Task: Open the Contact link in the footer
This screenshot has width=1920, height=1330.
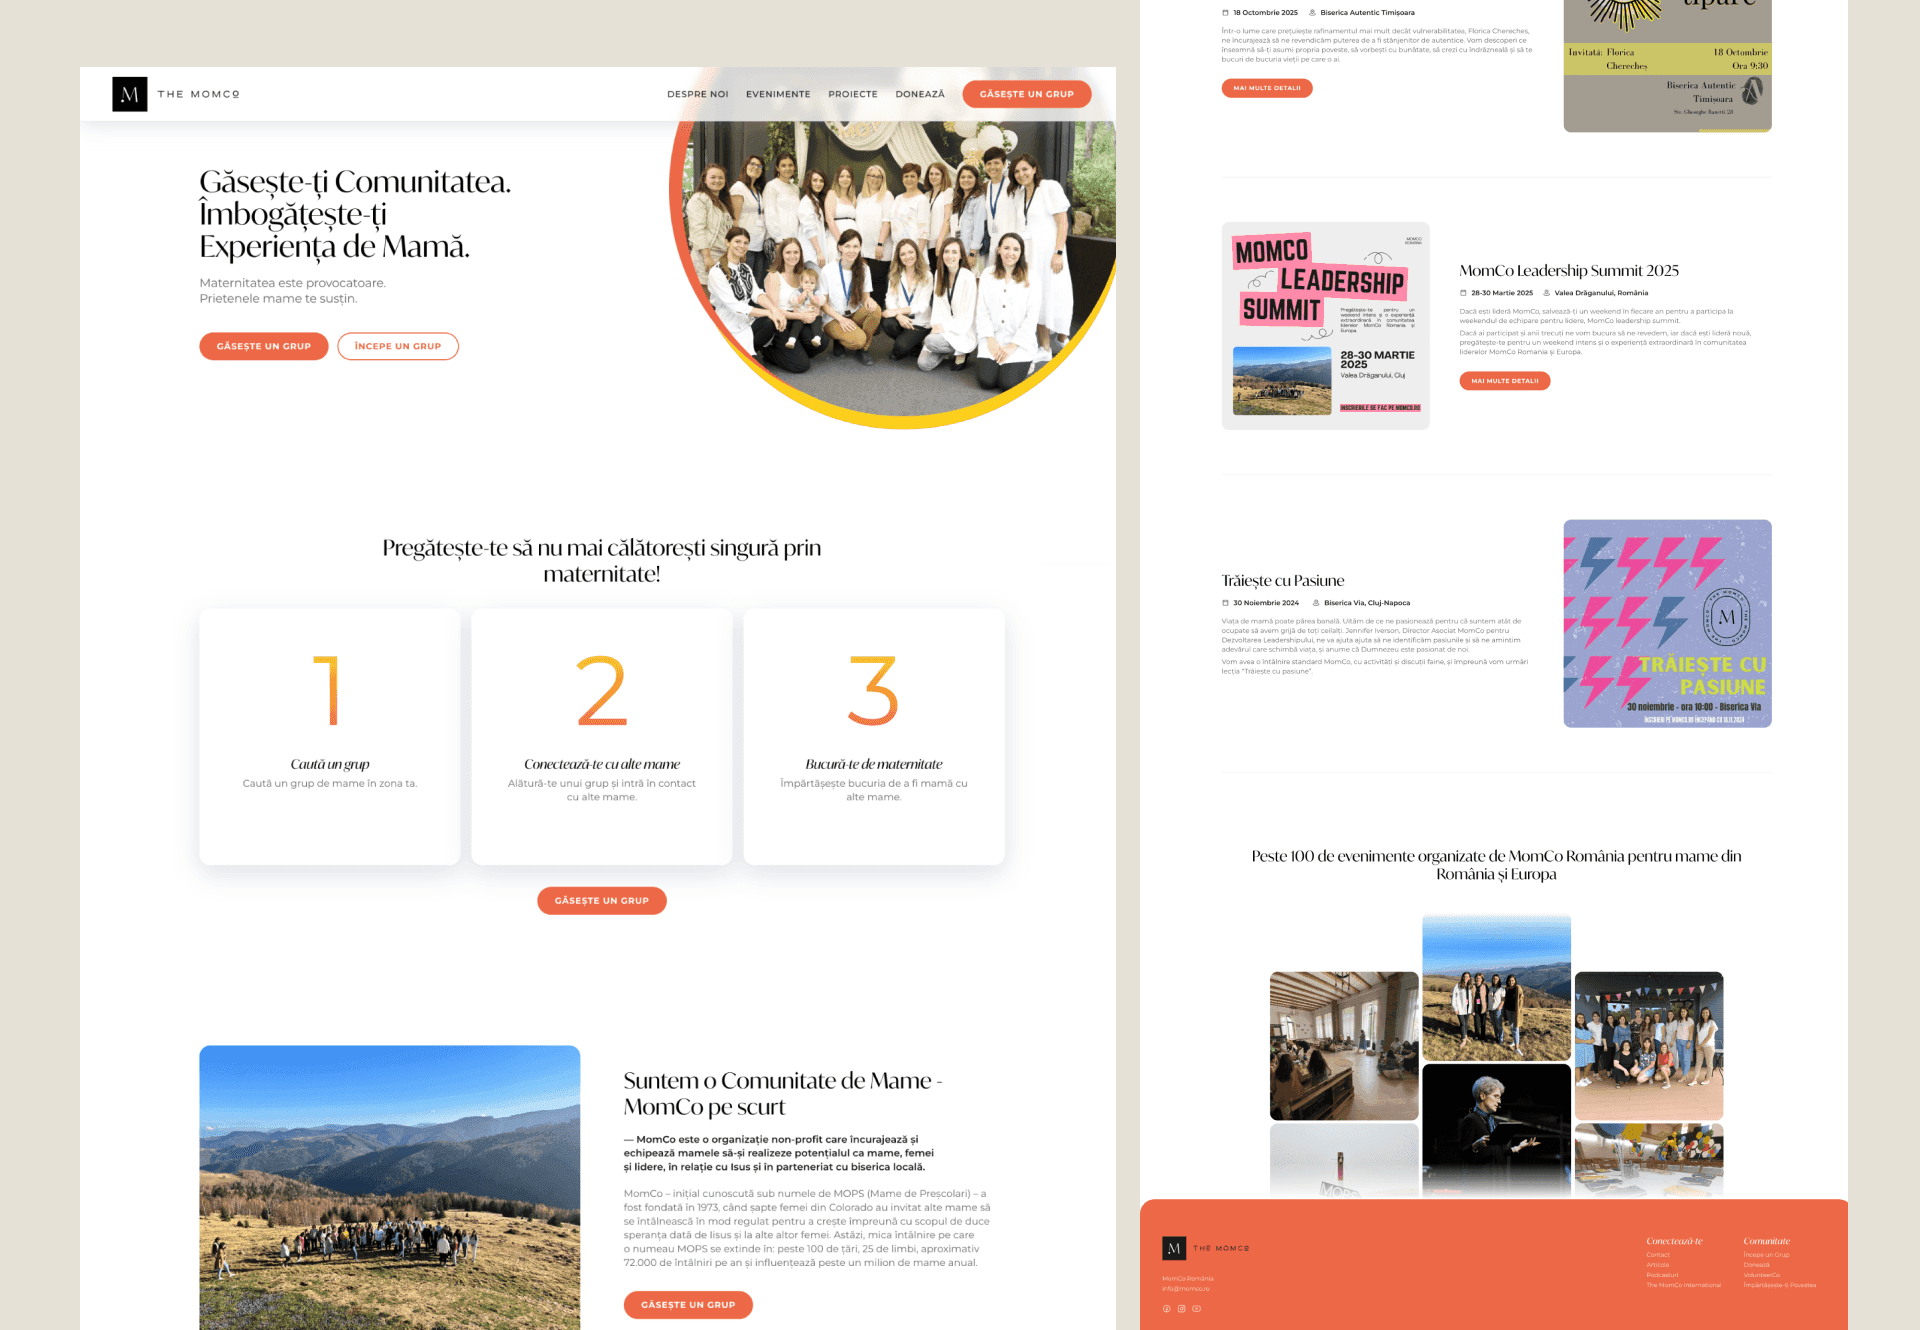Action: (x=1658, y=1255)
